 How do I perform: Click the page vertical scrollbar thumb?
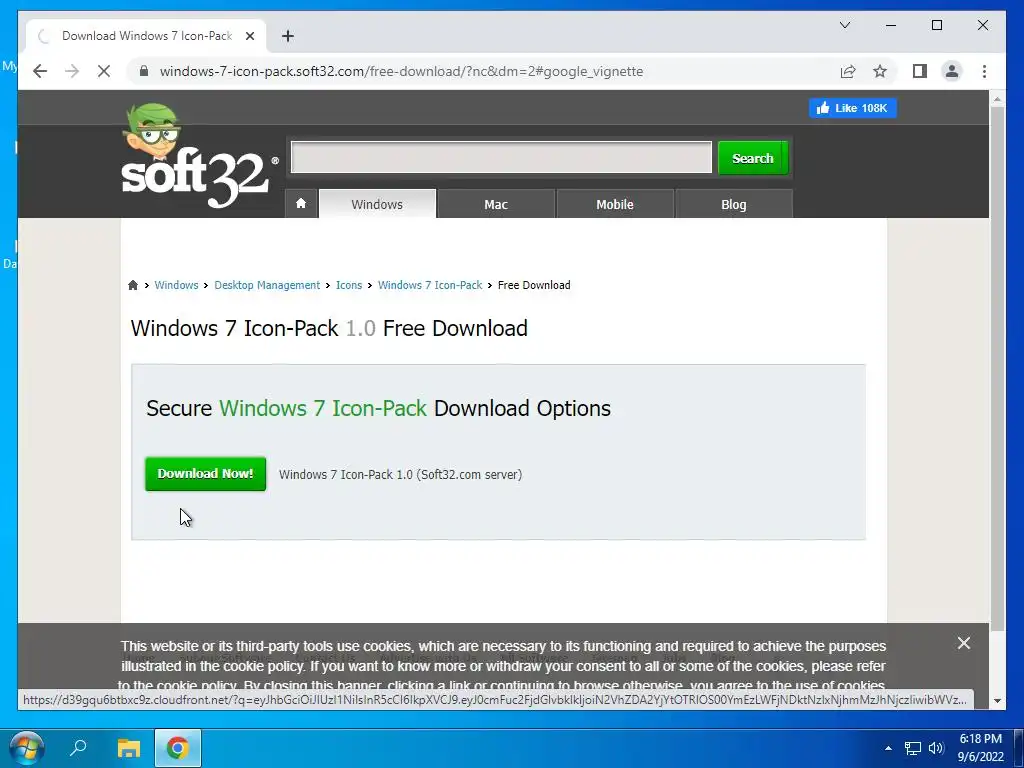pyautogui.click(x=997, y=368)
